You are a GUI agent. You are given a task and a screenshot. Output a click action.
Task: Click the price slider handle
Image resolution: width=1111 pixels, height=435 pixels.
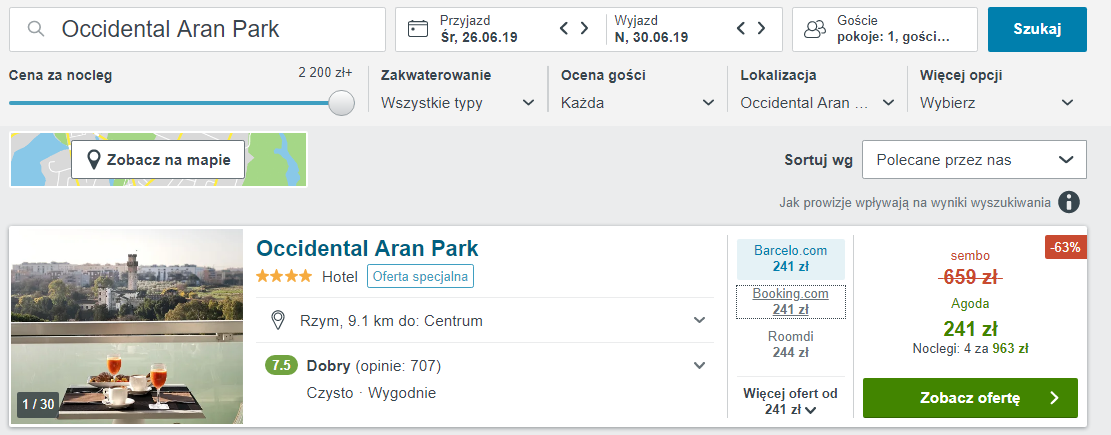(342, 103)
